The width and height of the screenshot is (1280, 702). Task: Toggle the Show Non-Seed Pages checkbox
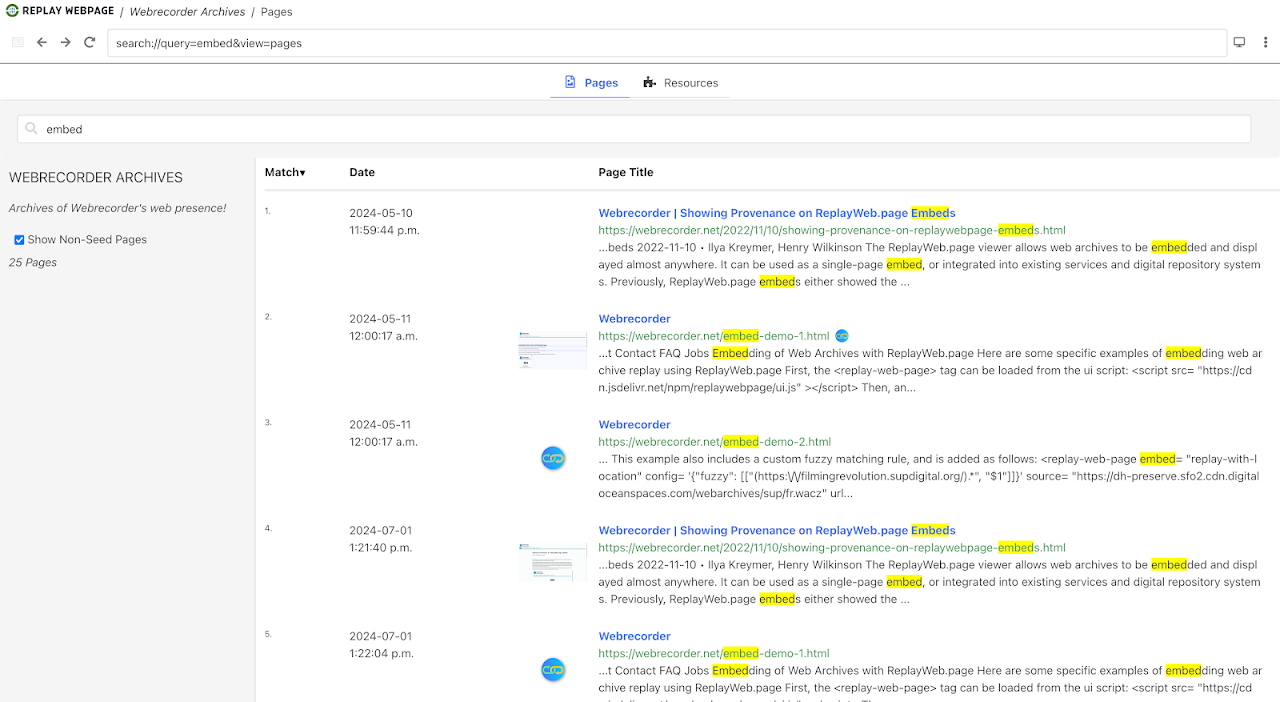coord(19,240)
